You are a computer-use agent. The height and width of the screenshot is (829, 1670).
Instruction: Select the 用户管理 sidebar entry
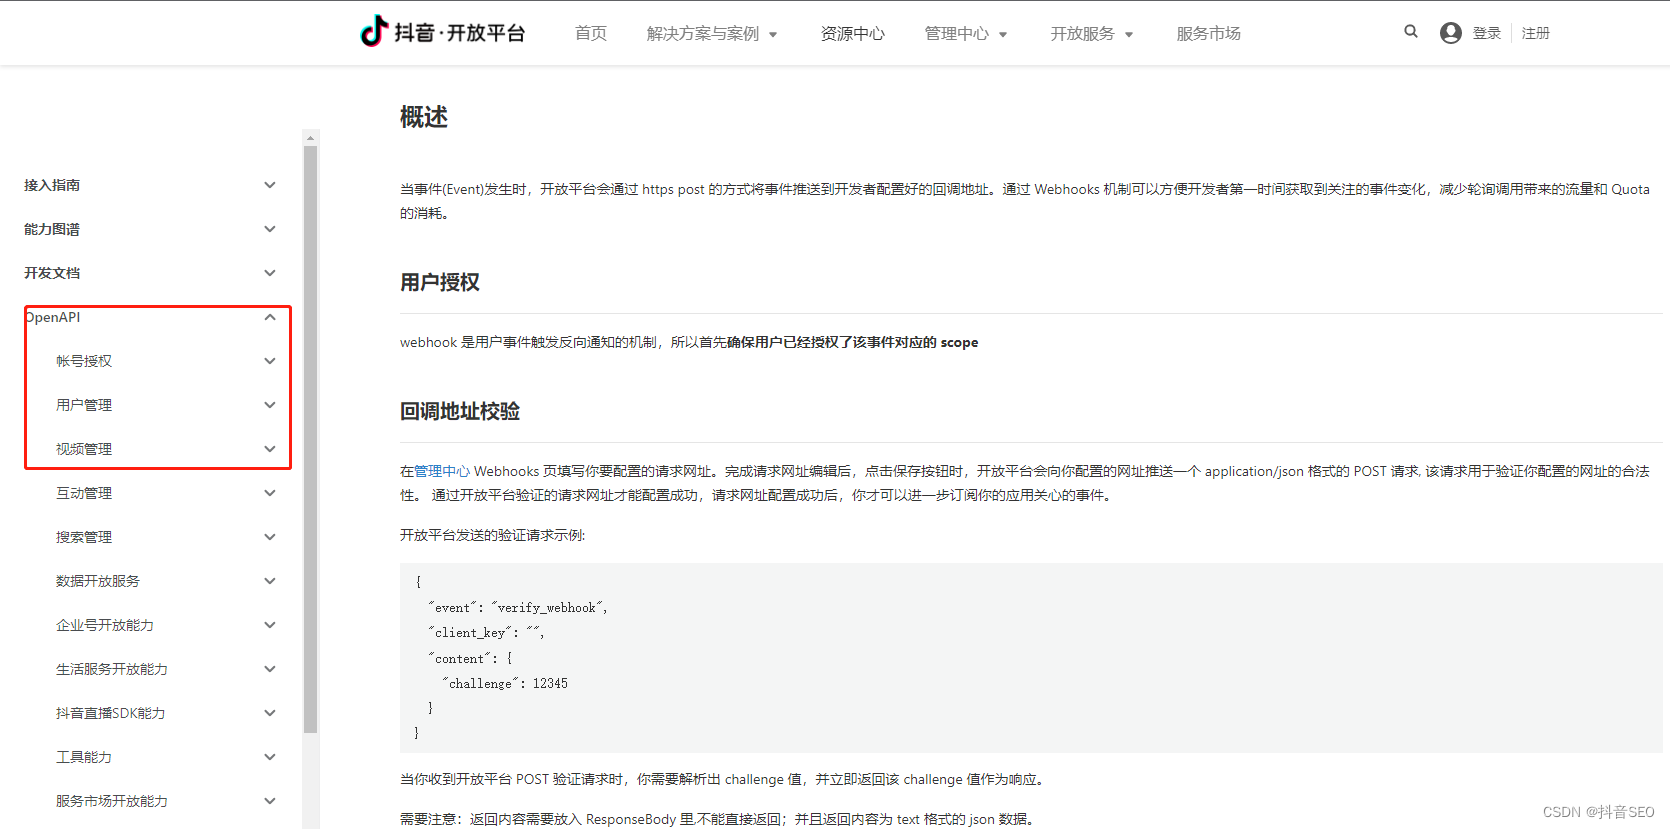coord(84,405)
